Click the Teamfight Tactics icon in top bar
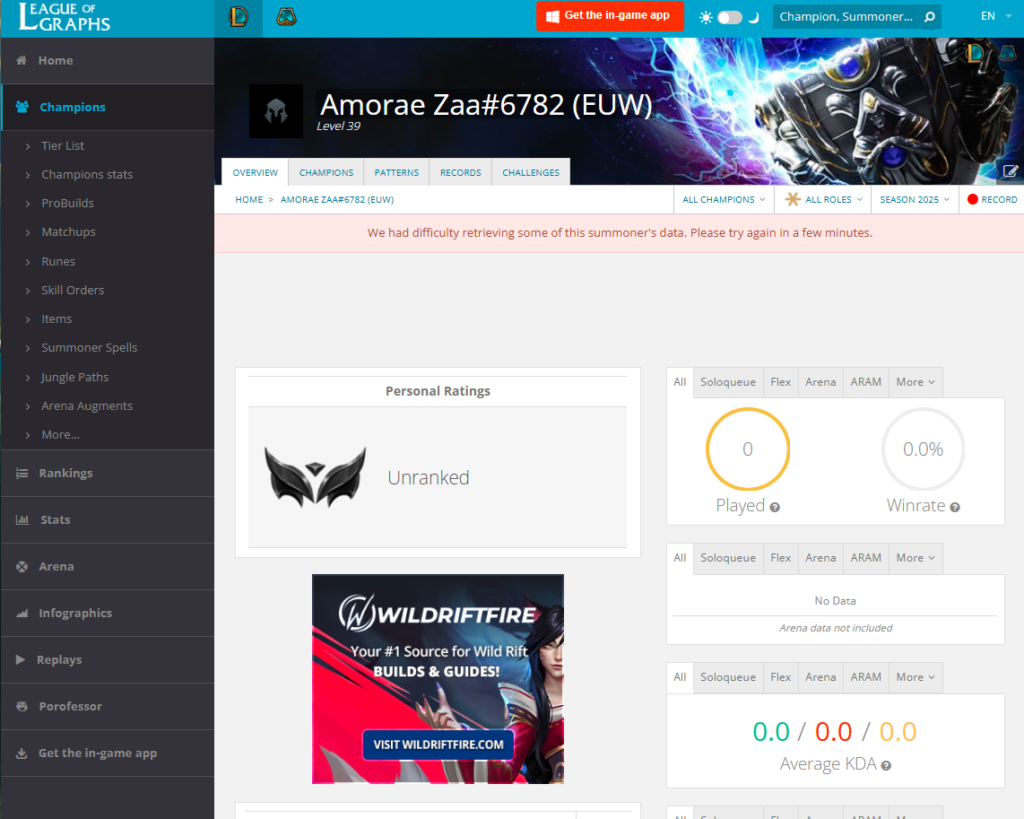The image size is (1024, 819). coord(286,17)
